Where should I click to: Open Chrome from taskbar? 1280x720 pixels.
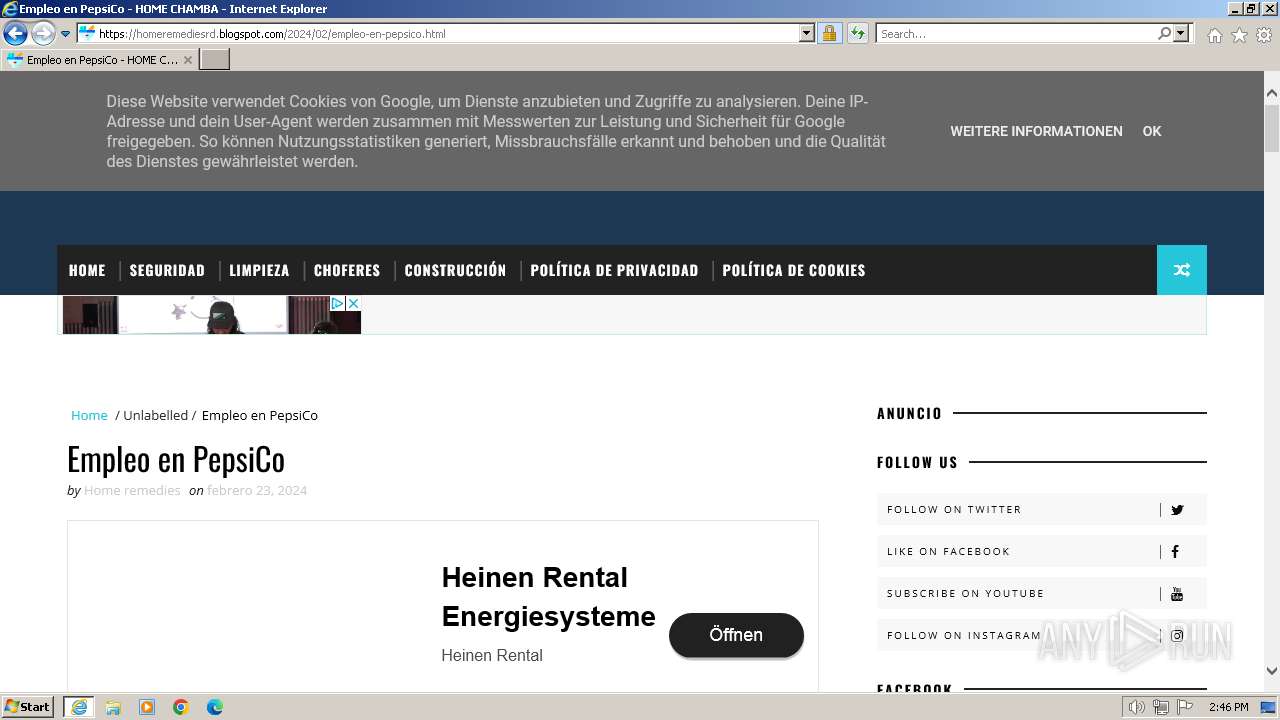181,707
